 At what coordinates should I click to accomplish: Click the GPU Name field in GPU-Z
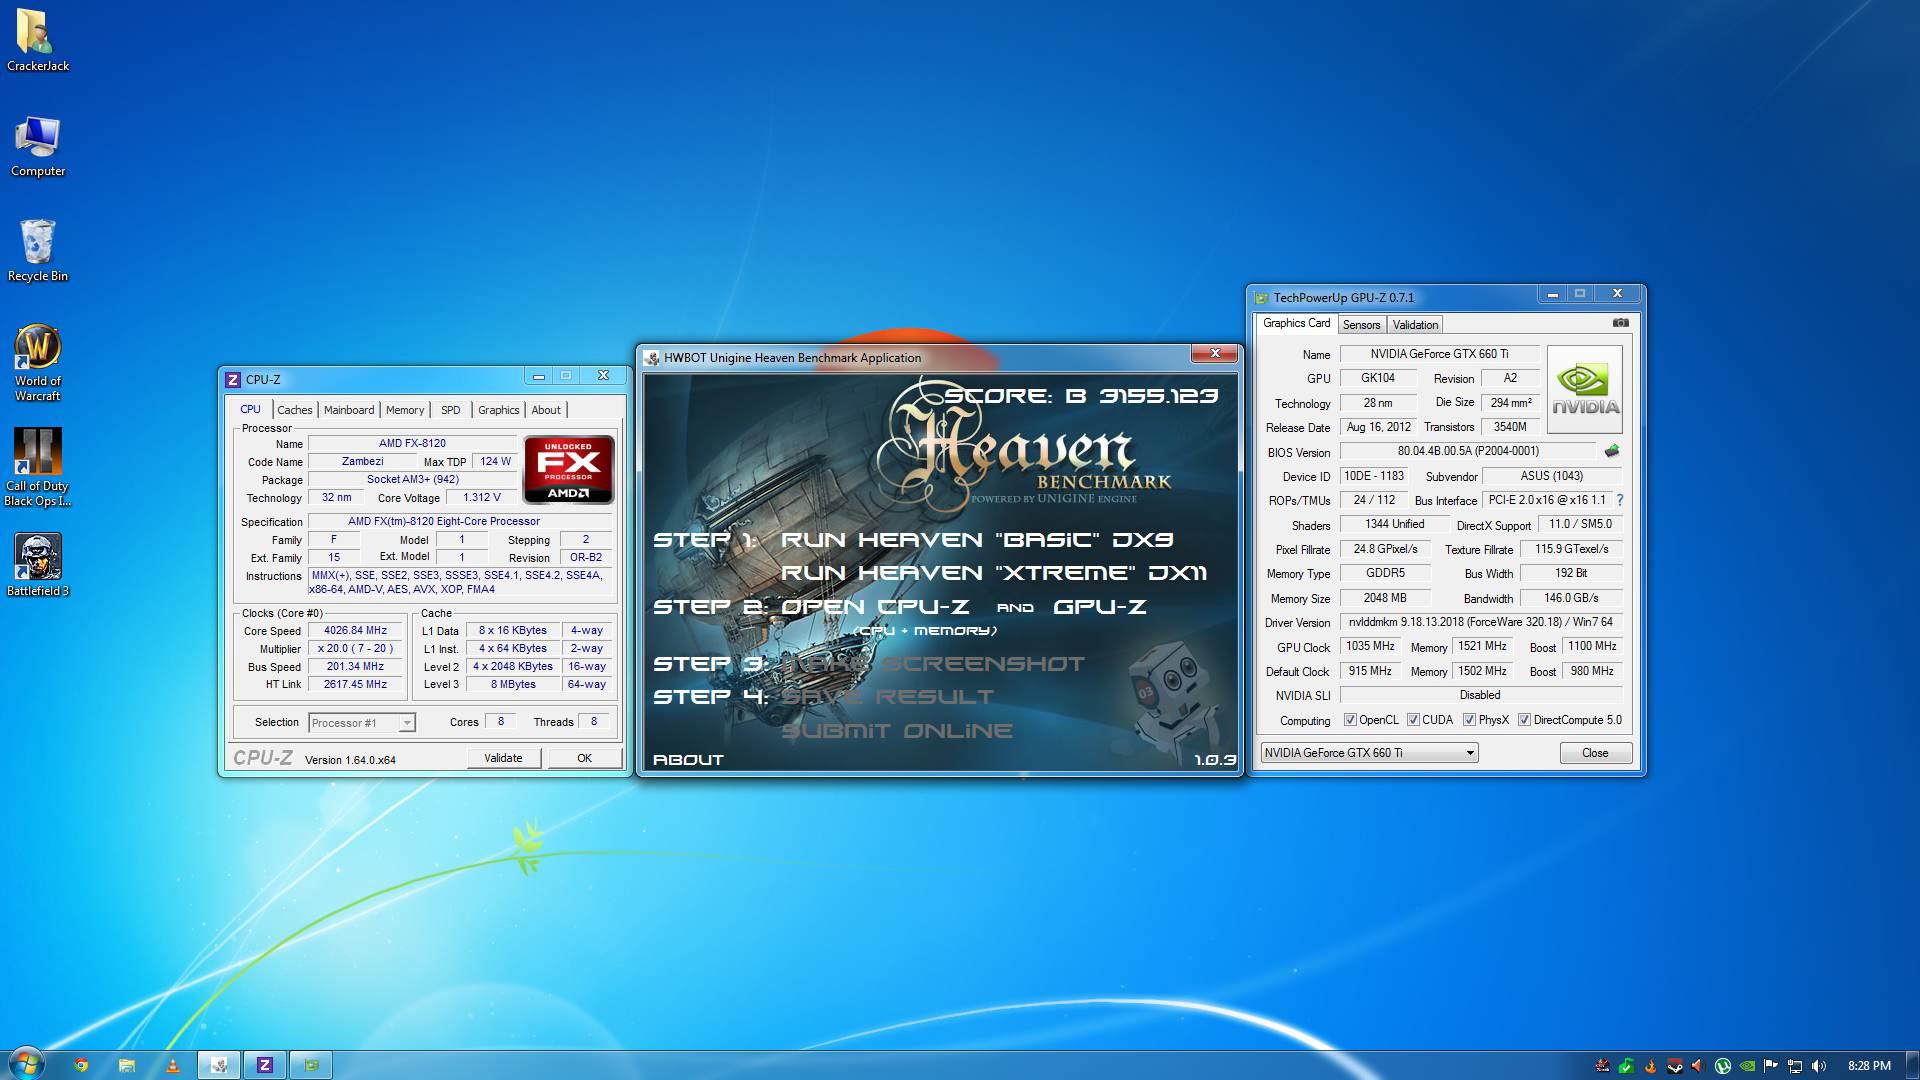click(x=1439, y=354)
